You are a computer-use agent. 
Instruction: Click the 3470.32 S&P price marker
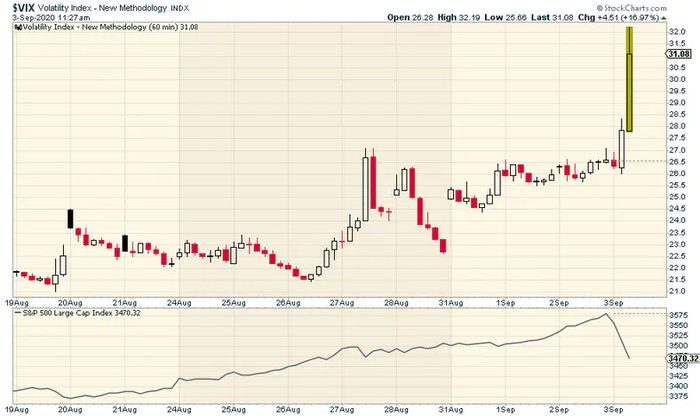point(683,358)
